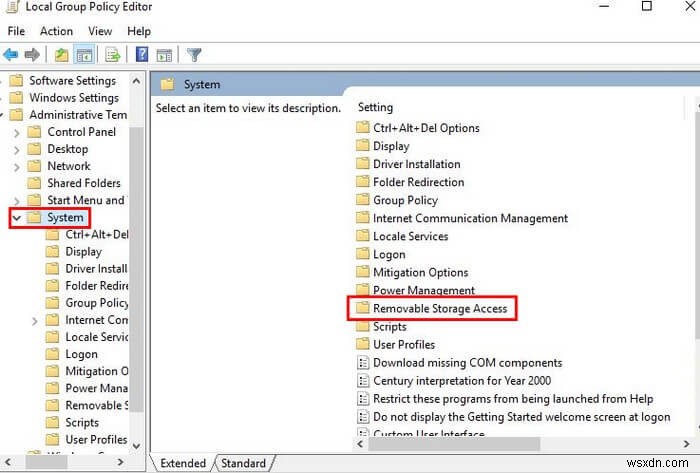Select Shared Folders in the tree
This screenshot has width=700, height=473.
point(84,183)
